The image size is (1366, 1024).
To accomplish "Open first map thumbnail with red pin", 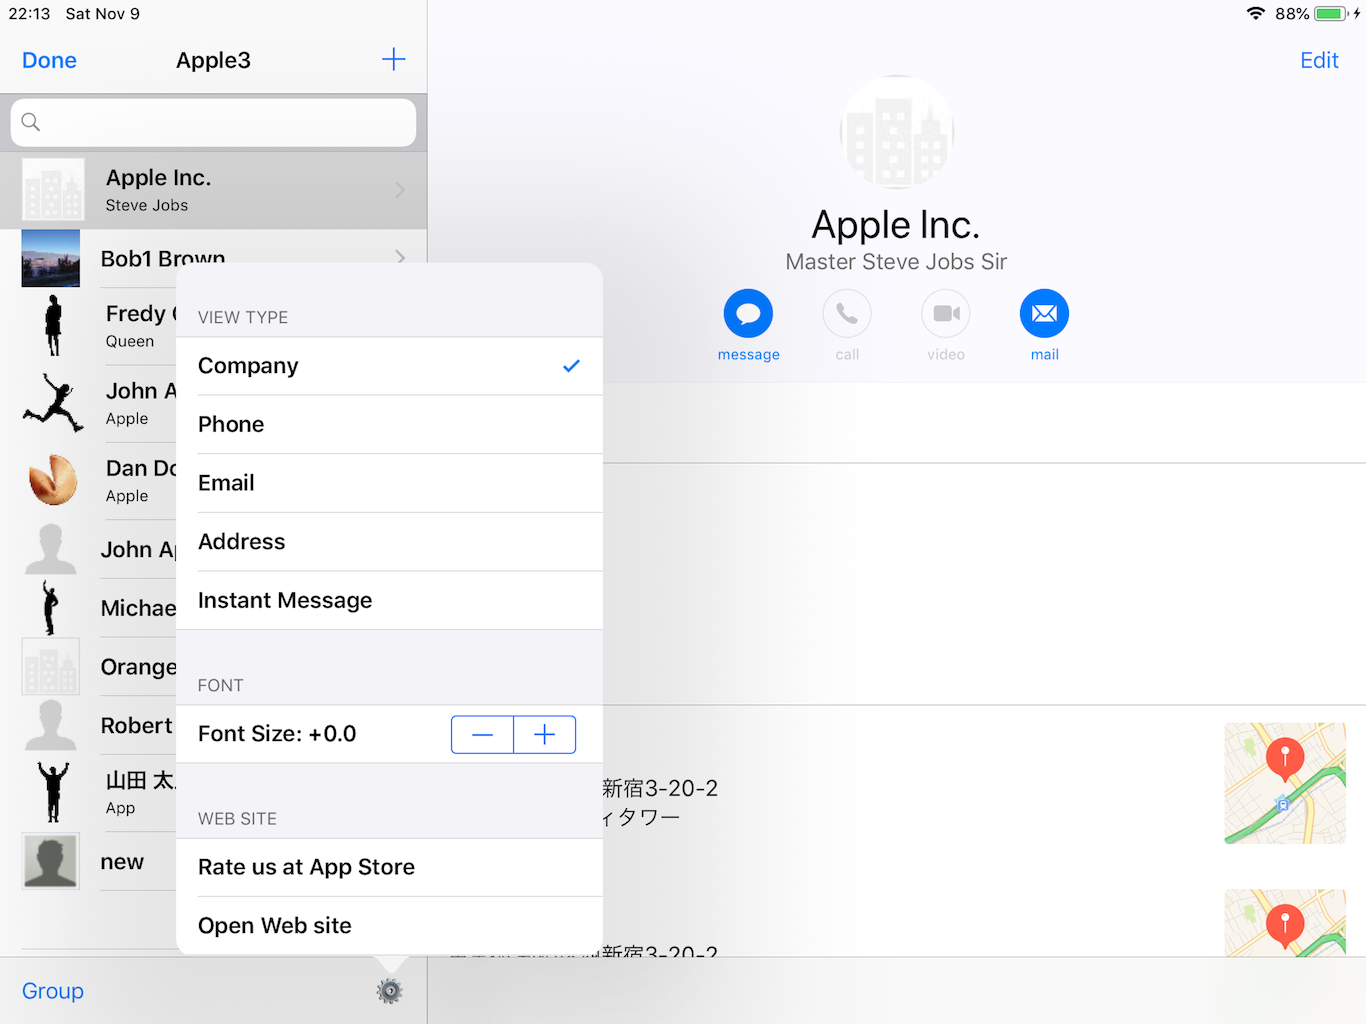I will (x=1285, y=783).
